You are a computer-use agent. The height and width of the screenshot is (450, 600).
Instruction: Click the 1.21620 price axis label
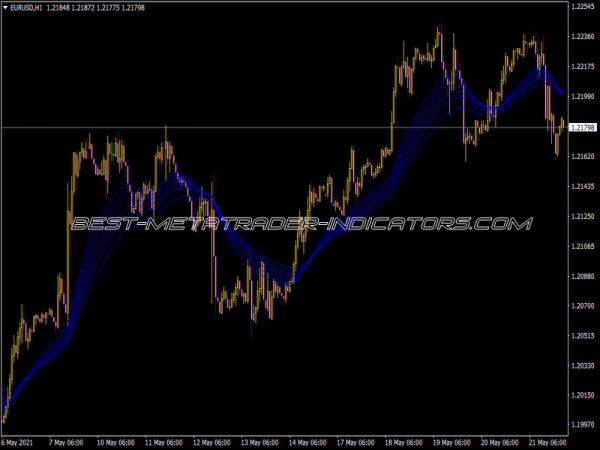(581, 157)
